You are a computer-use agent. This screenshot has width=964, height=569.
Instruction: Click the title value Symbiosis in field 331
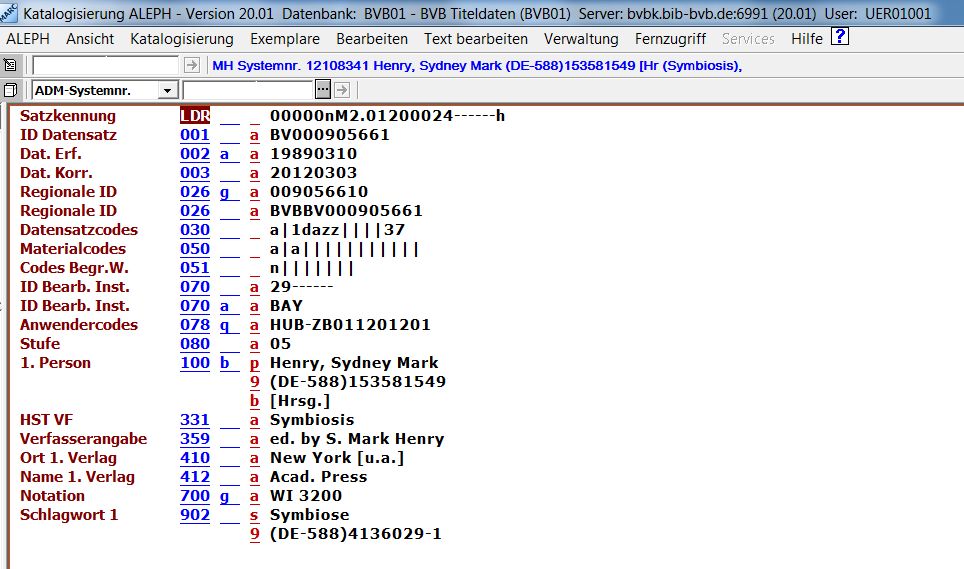point(312,420)
